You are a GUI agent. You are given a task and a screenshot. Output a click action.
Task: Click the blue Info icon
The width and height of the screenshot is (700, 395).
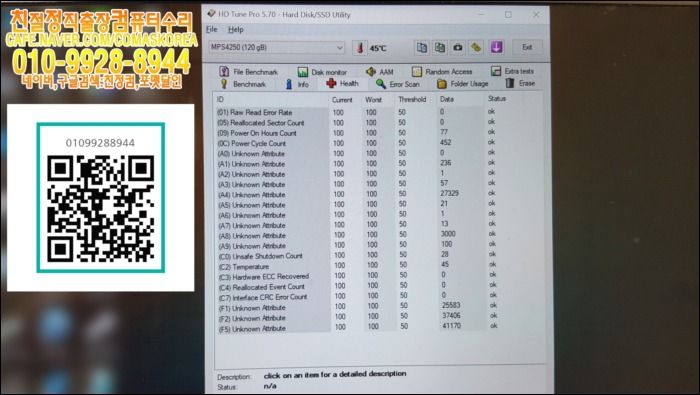pyautogui.click(x=289, y=84)
